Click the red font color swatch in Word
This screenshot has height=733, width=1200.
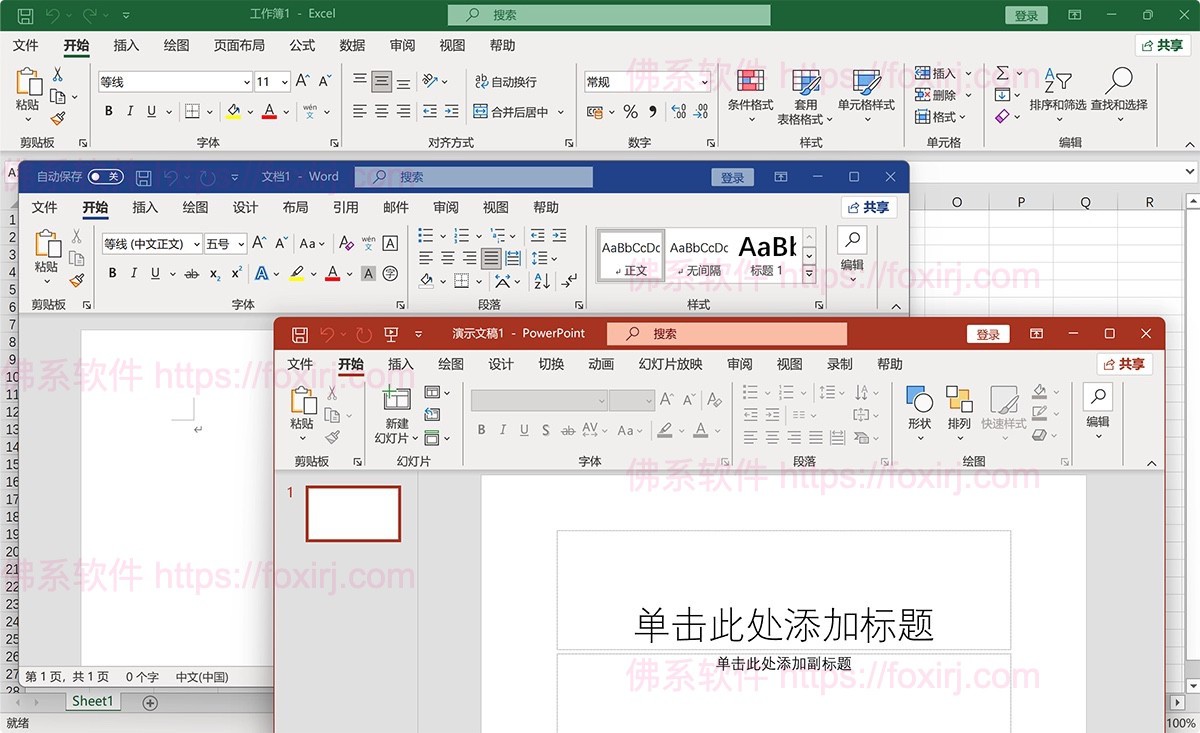point(332,274)
